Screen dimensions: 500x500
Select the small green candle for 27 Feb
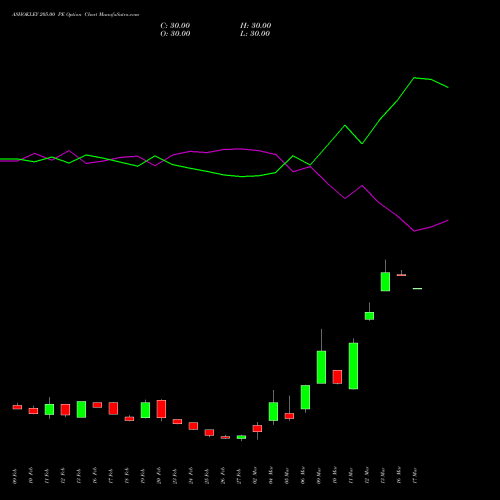[x=241, y=437]
